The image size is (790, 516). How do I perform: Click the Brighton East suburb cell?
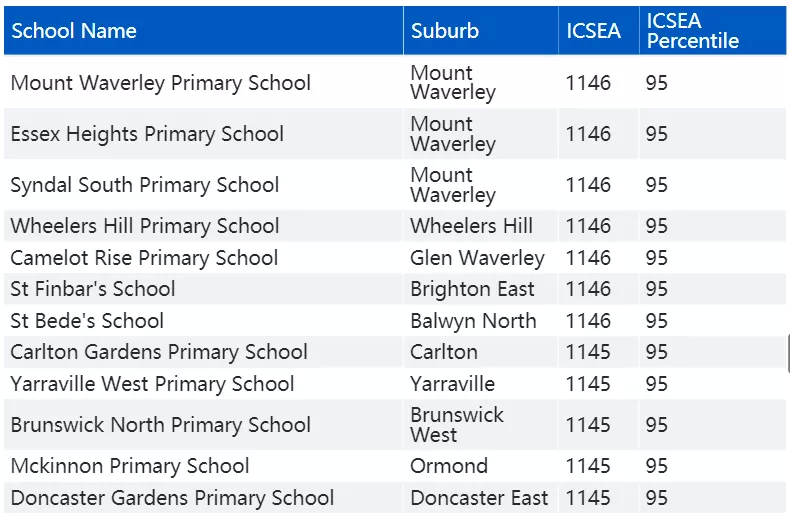pyautogui.click(x=472, y=289)
